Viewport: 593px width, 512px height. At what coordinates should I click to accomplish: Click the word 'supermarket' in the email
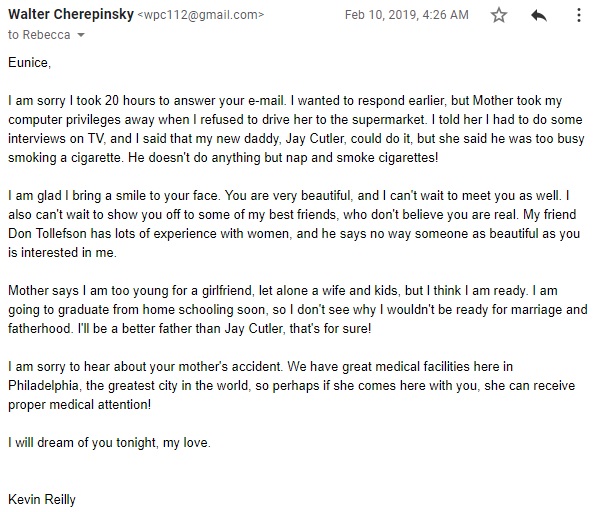point(388,120)
